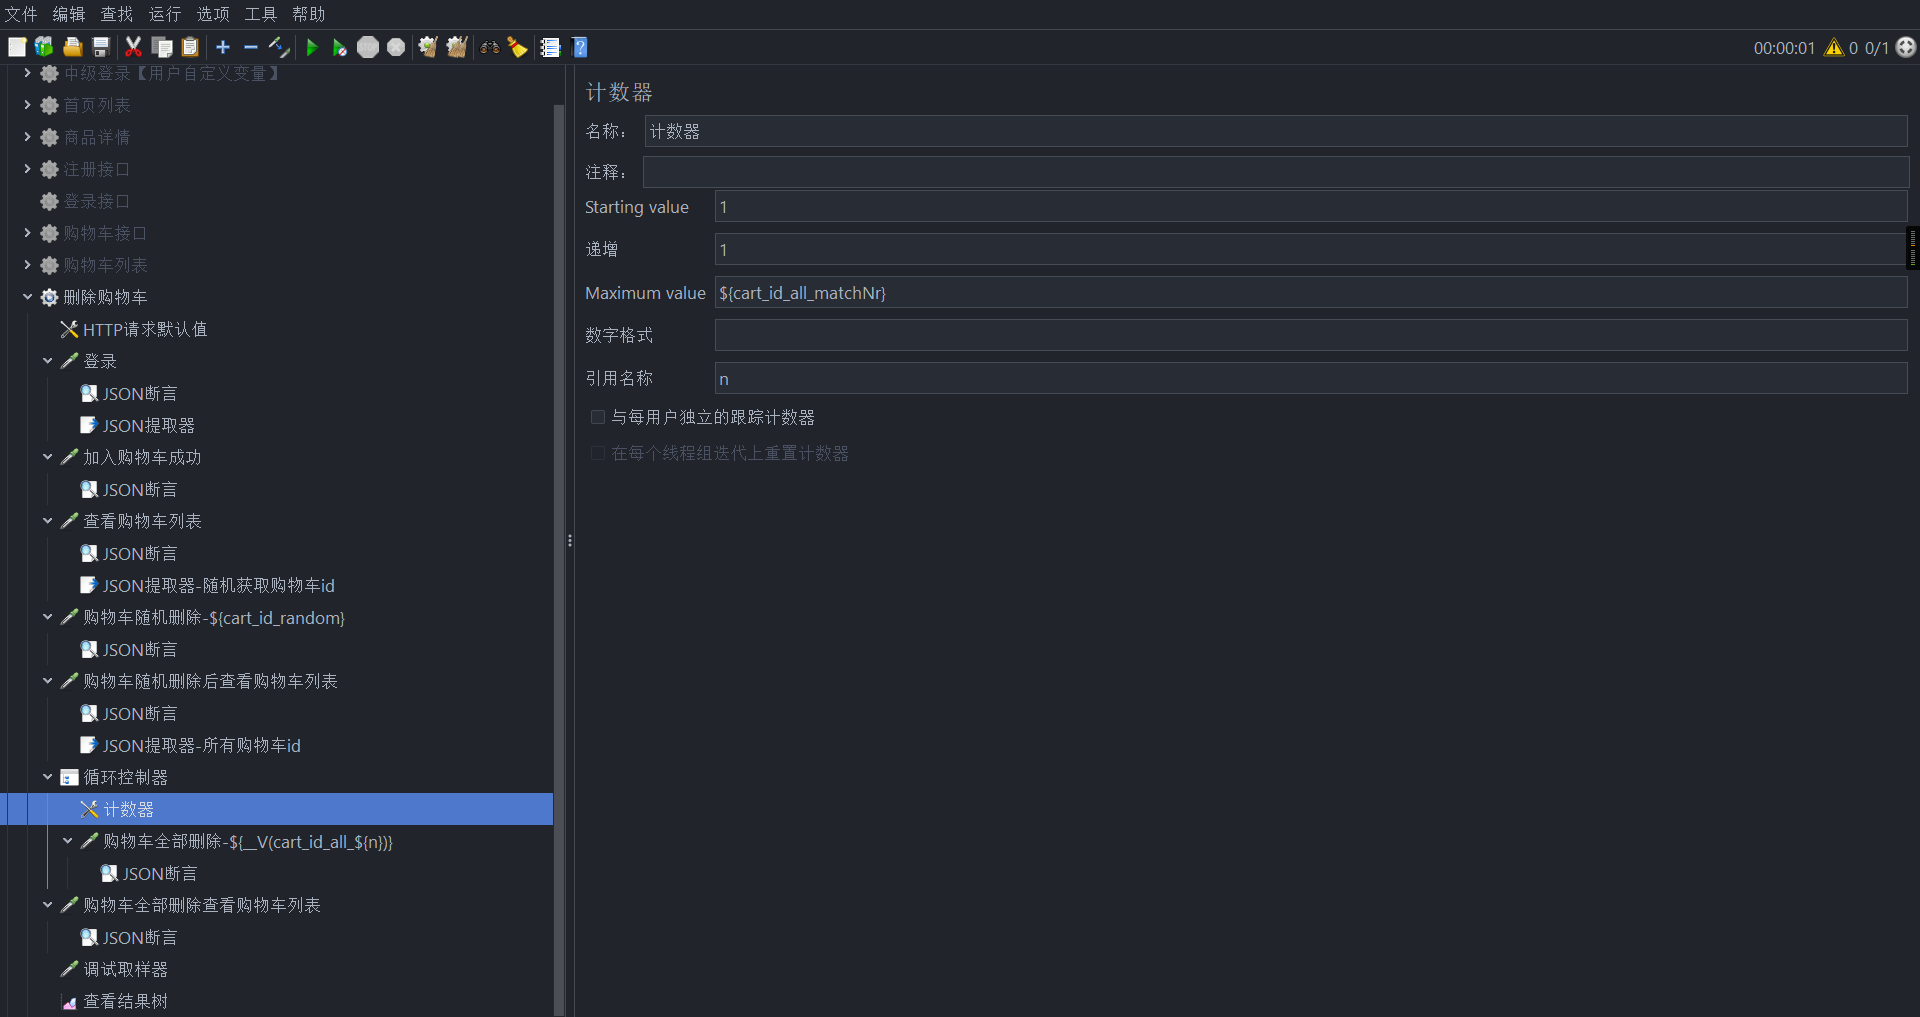The width and height of the screenshot is (1920, 1017).
Task: Toggle enable/disable element icon
Action: [x=279, y=47]
